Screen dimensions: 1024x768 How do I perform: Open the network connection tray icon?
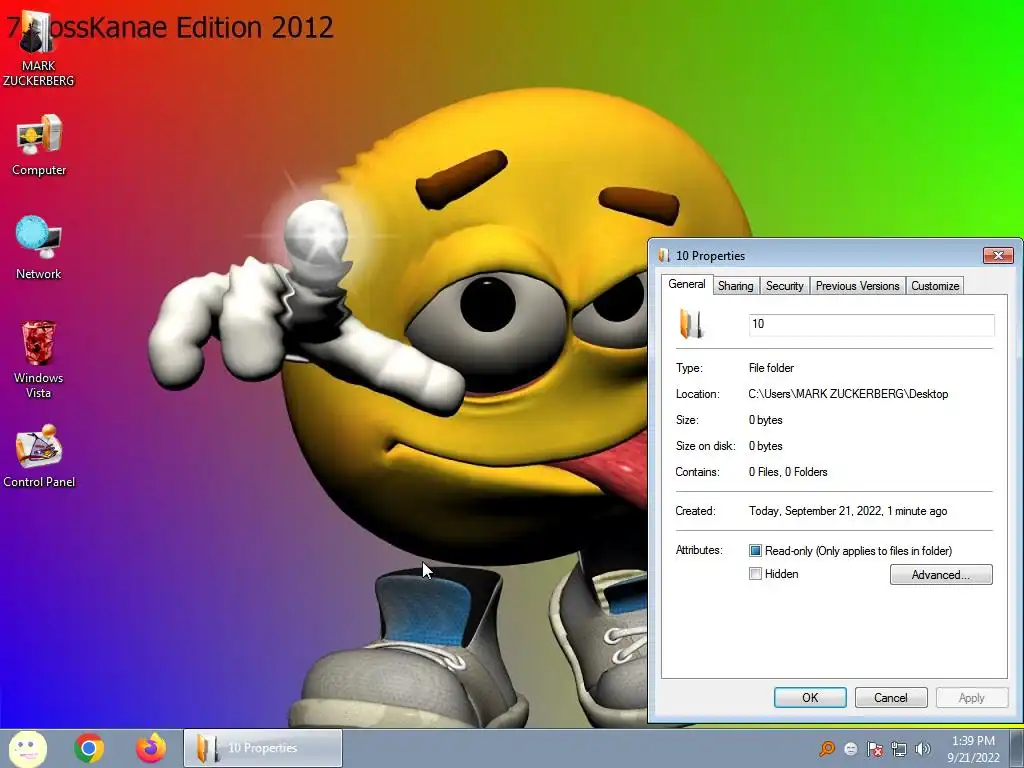click(x=899, y=749)
